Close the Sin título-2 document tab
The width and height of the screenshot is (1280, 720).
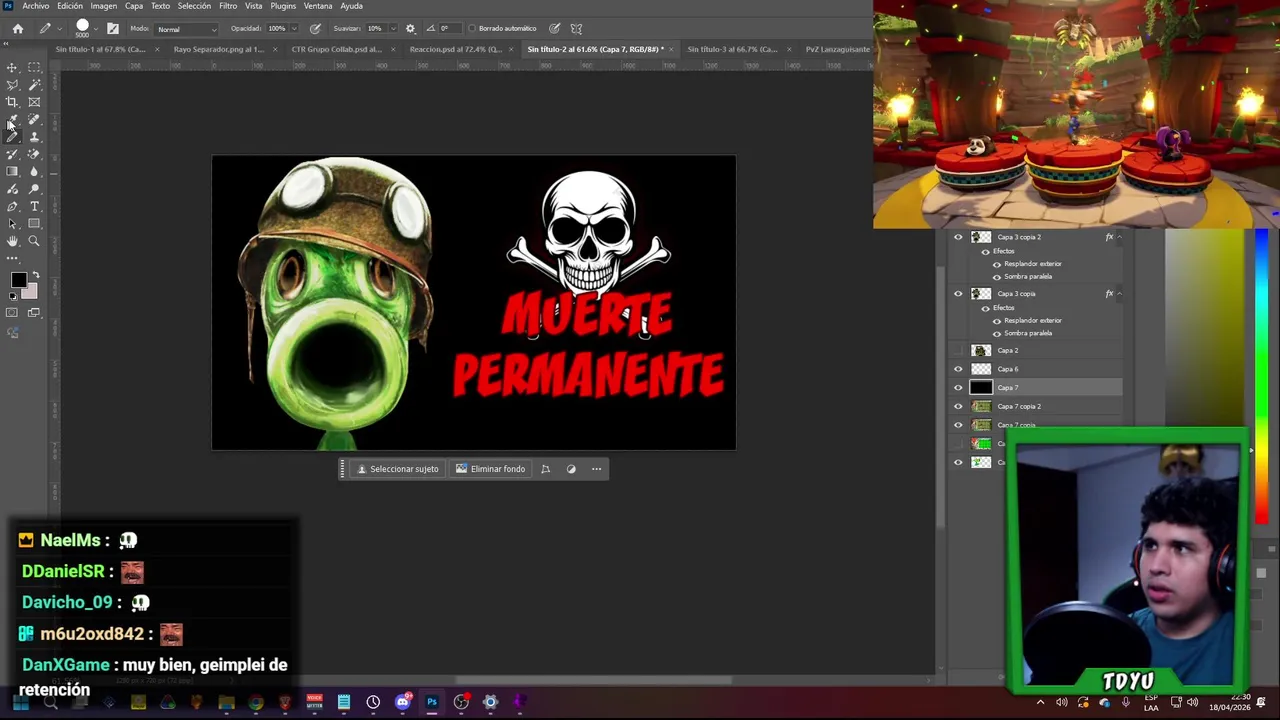(x=670, y=49)
